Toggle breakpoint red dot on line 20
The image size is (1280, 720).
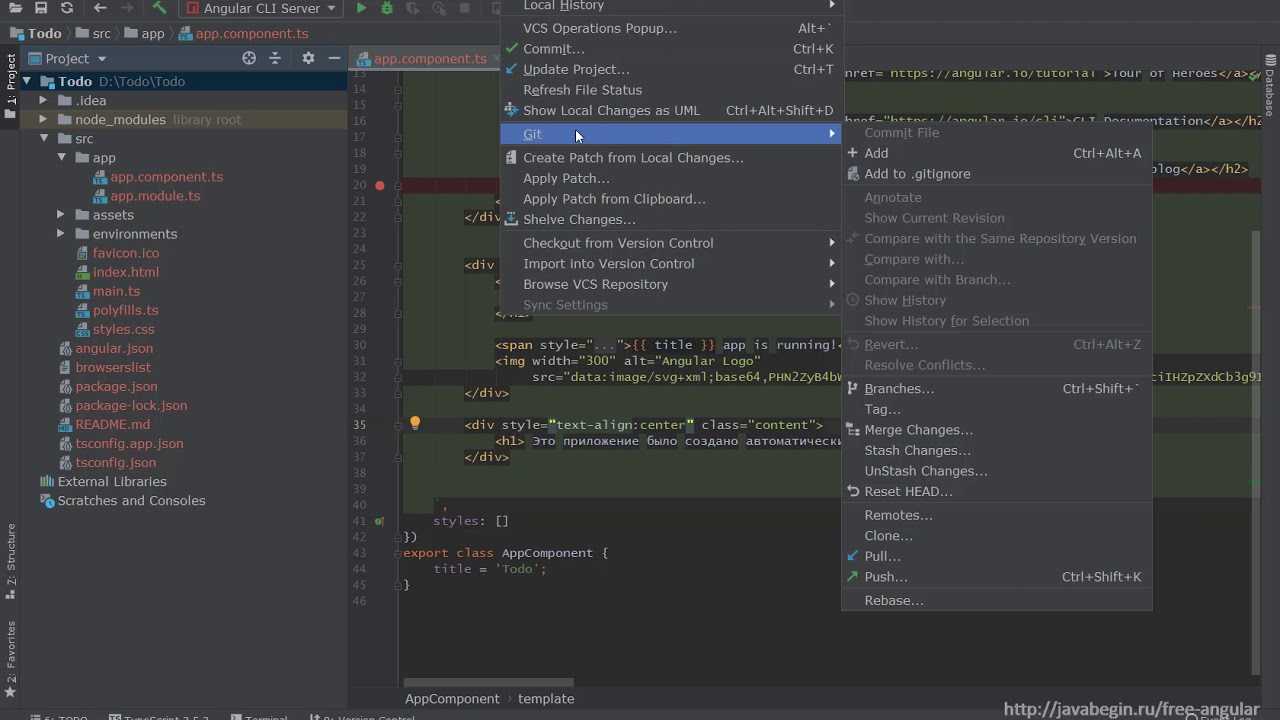[x=379, y=185]
